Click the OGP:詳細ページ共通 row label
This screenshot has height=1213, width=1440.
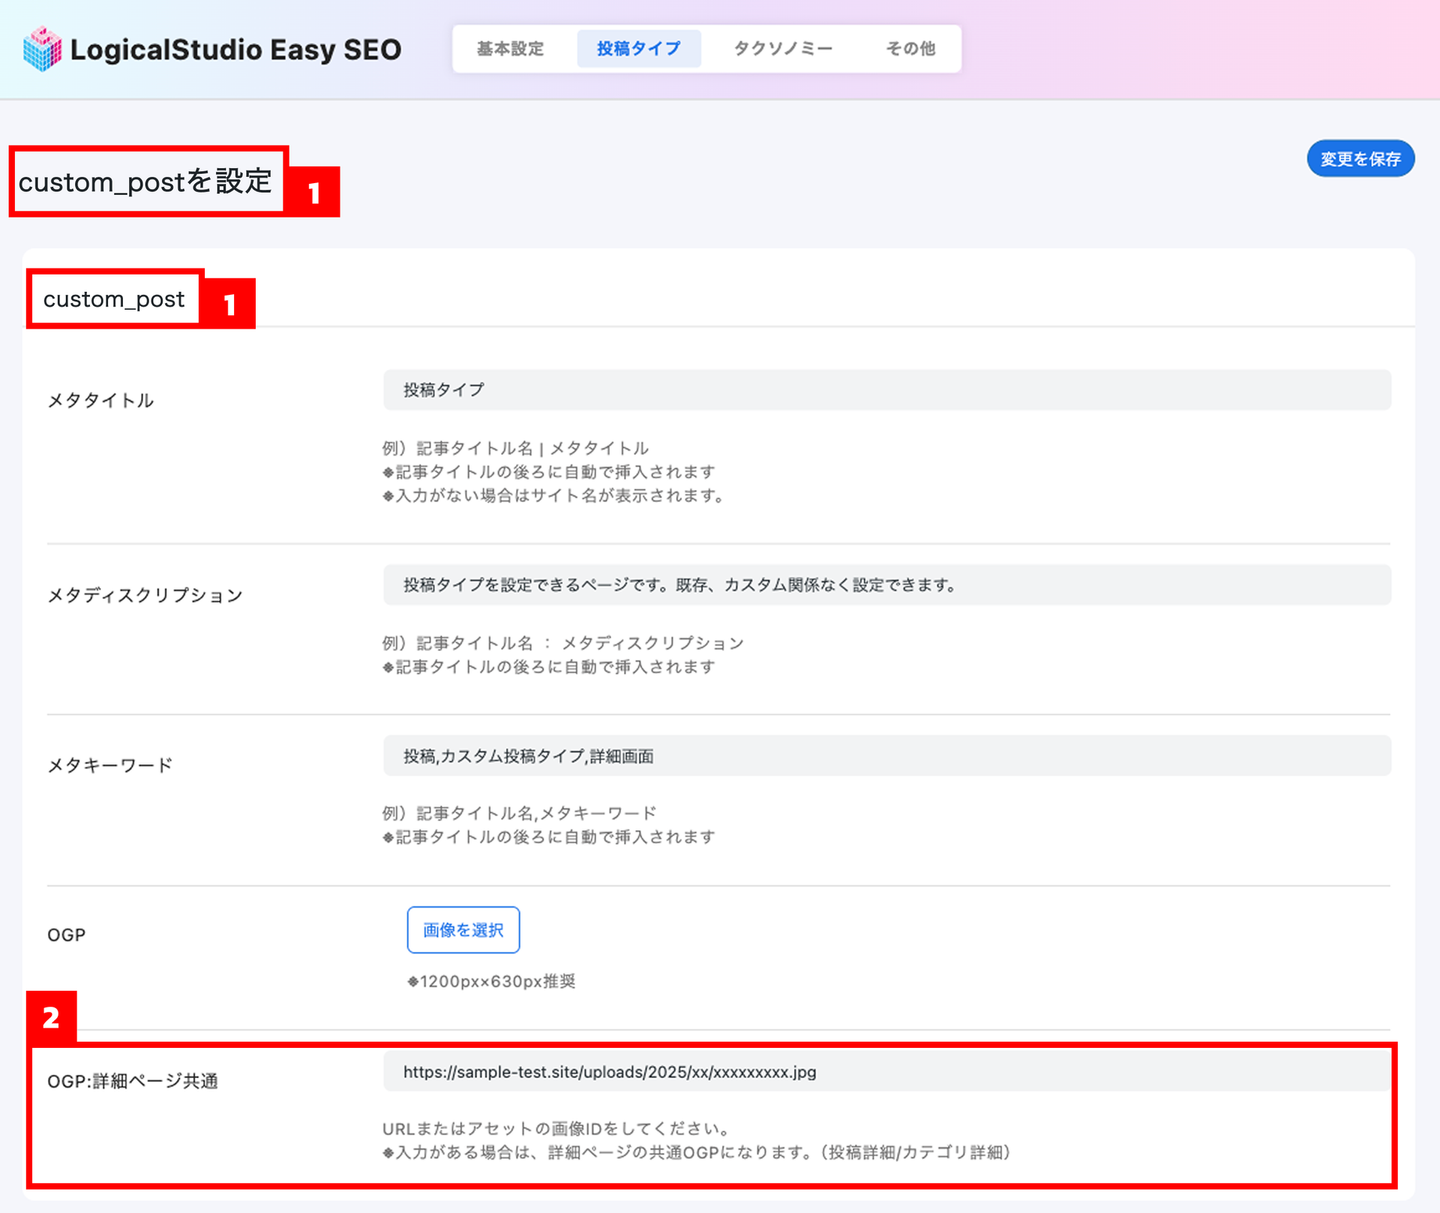coord(132,1081)
